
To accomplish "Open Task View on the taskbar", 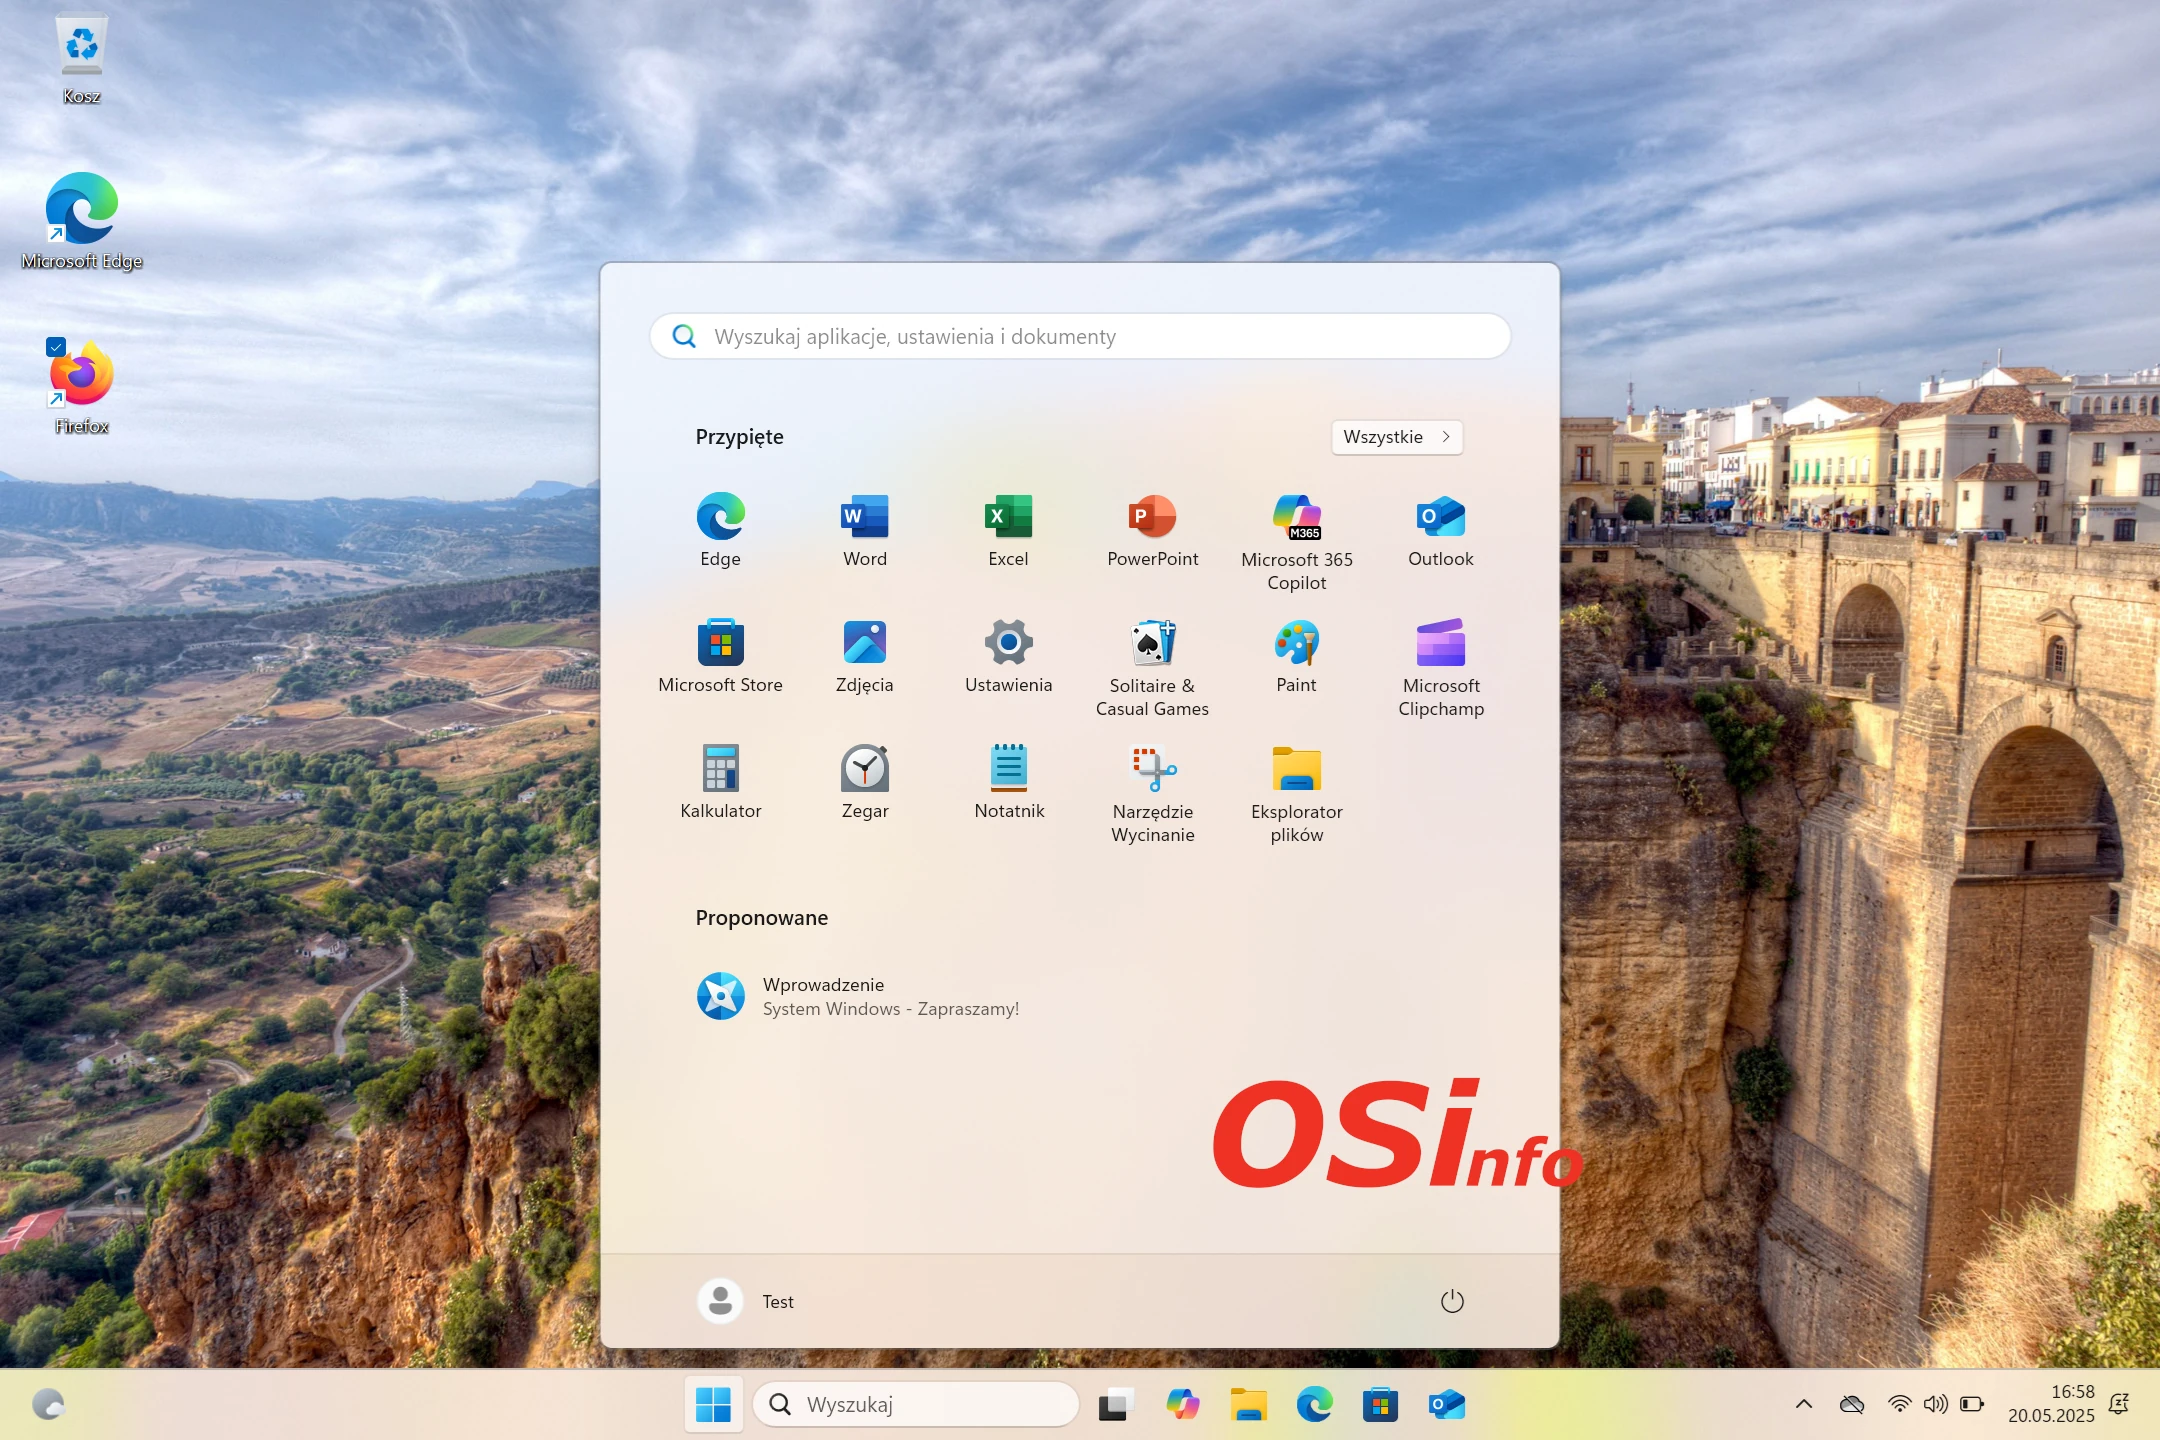I will 1116,1405.
